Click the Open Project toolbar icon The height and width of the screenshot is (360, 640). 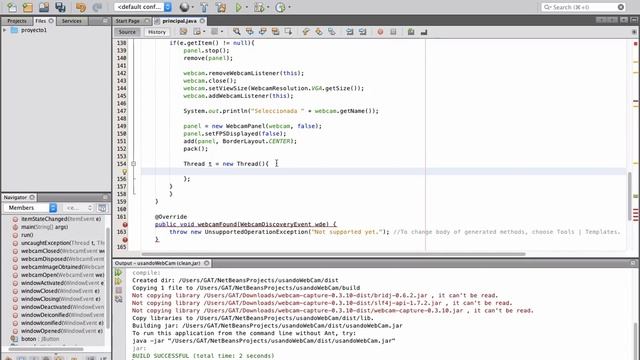[x=44, y=7]
